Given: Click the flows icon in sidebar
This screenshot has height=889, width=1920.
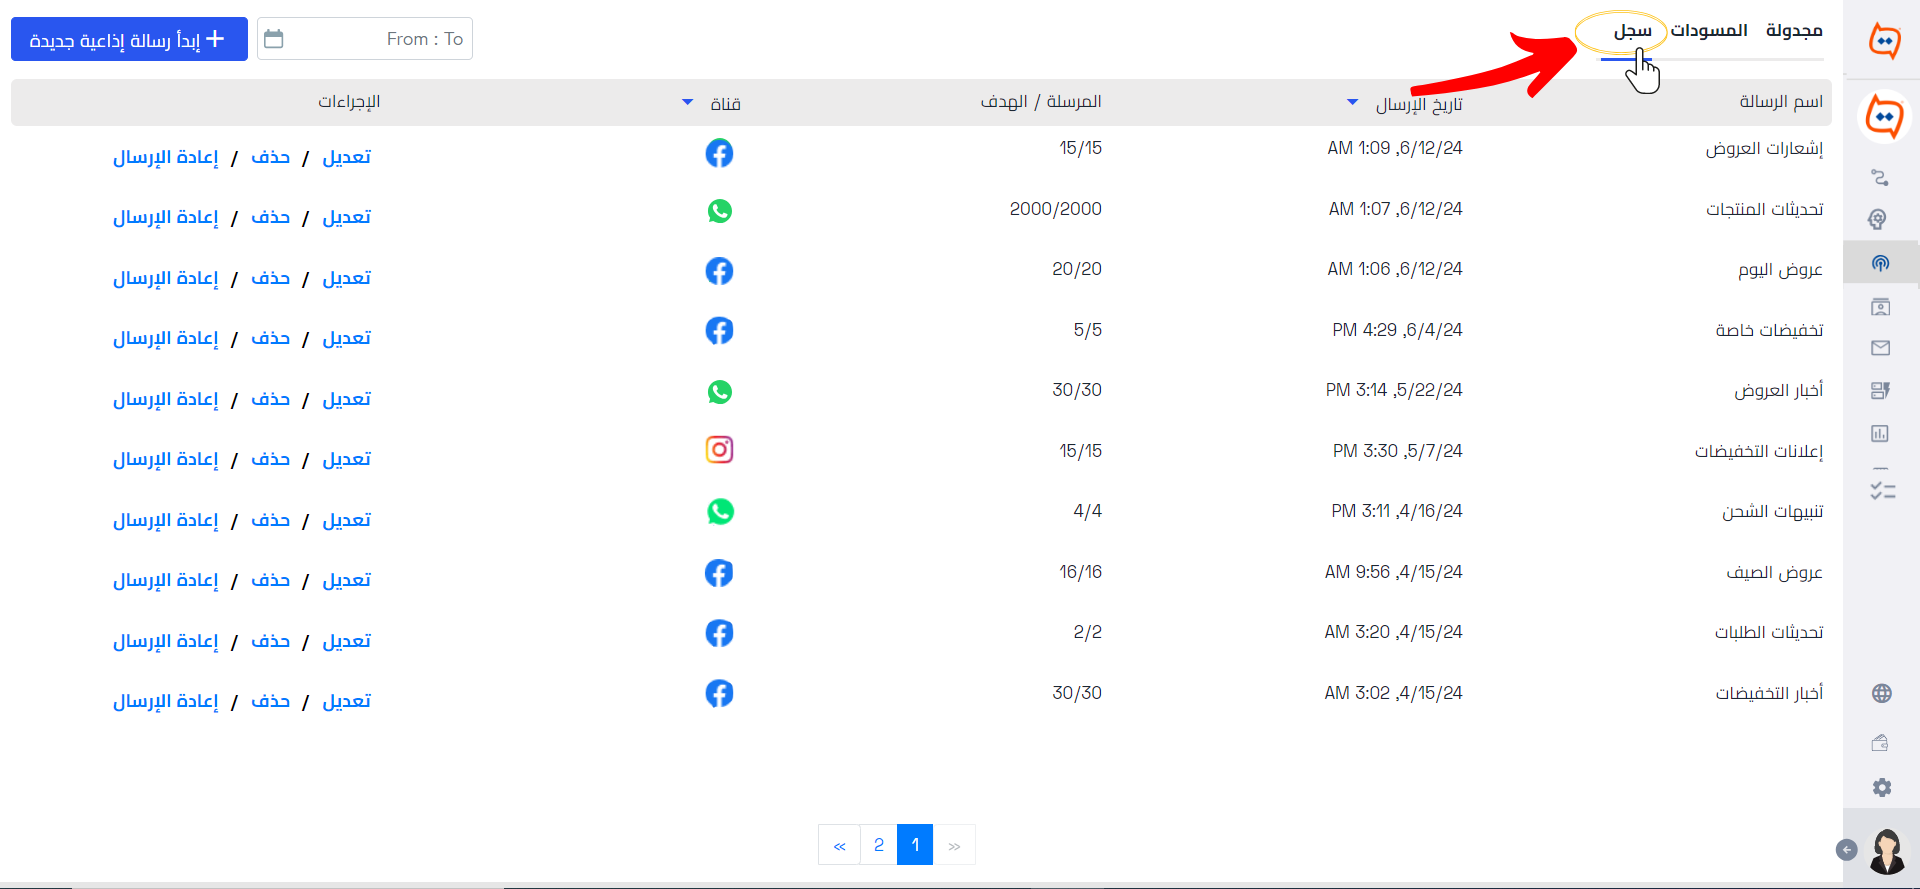Looking at the screenshot, I should coord(1880,178).
